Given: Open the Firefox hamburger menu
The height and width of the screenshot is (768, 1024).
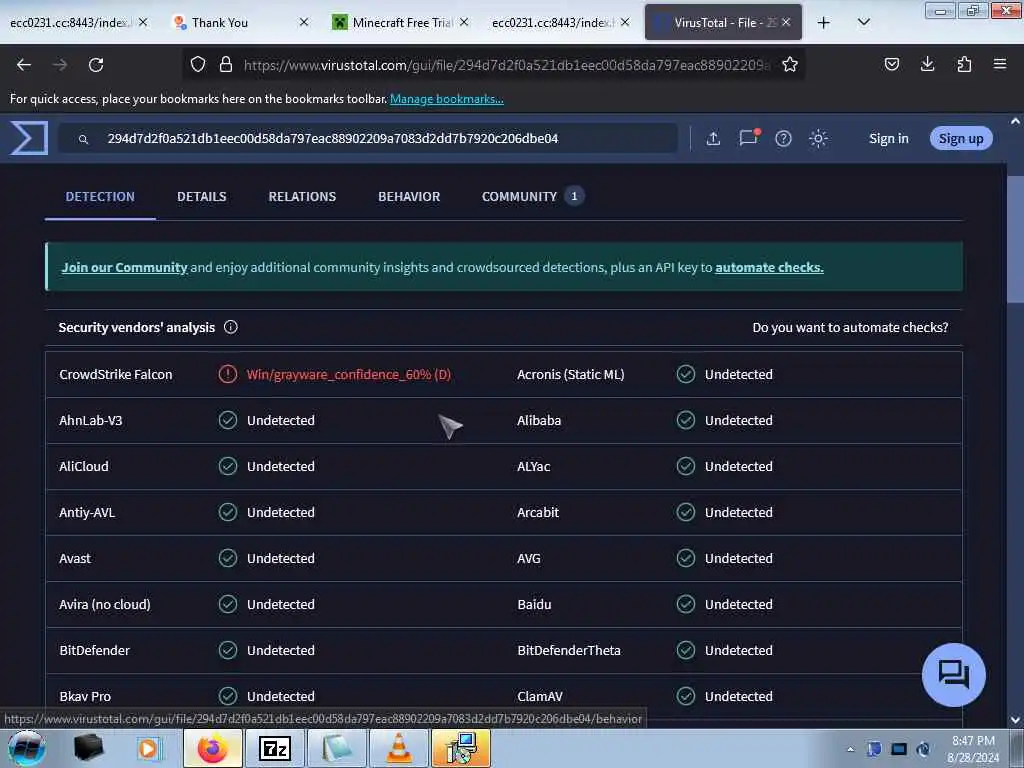Looking at the screenshot, I should click(1000, 64).
